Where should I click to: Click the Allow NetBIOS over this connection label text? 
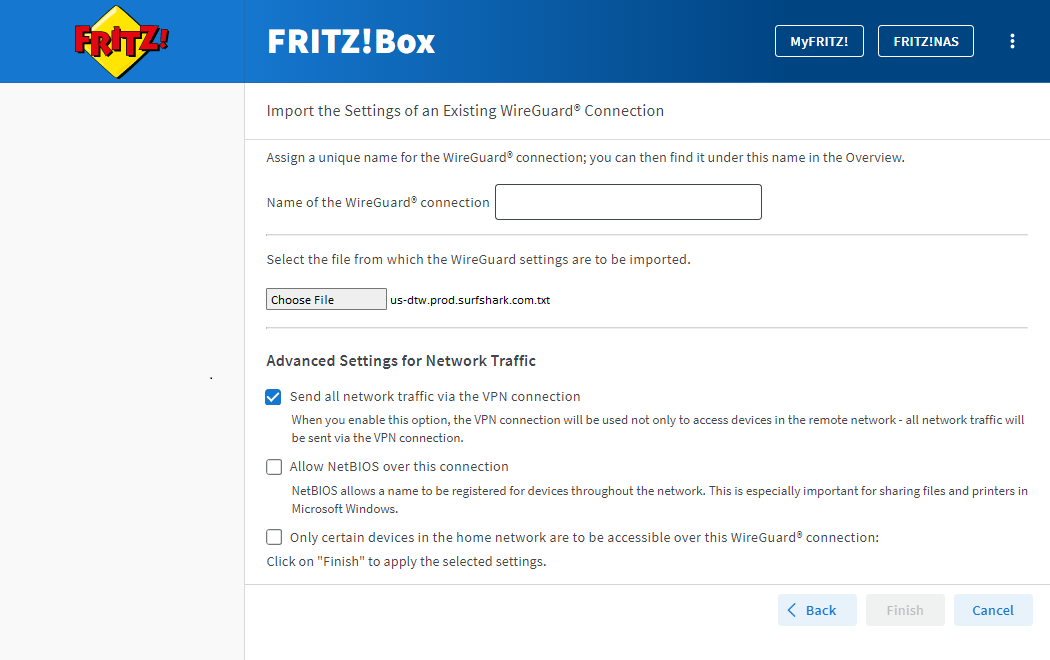point(399,467)
